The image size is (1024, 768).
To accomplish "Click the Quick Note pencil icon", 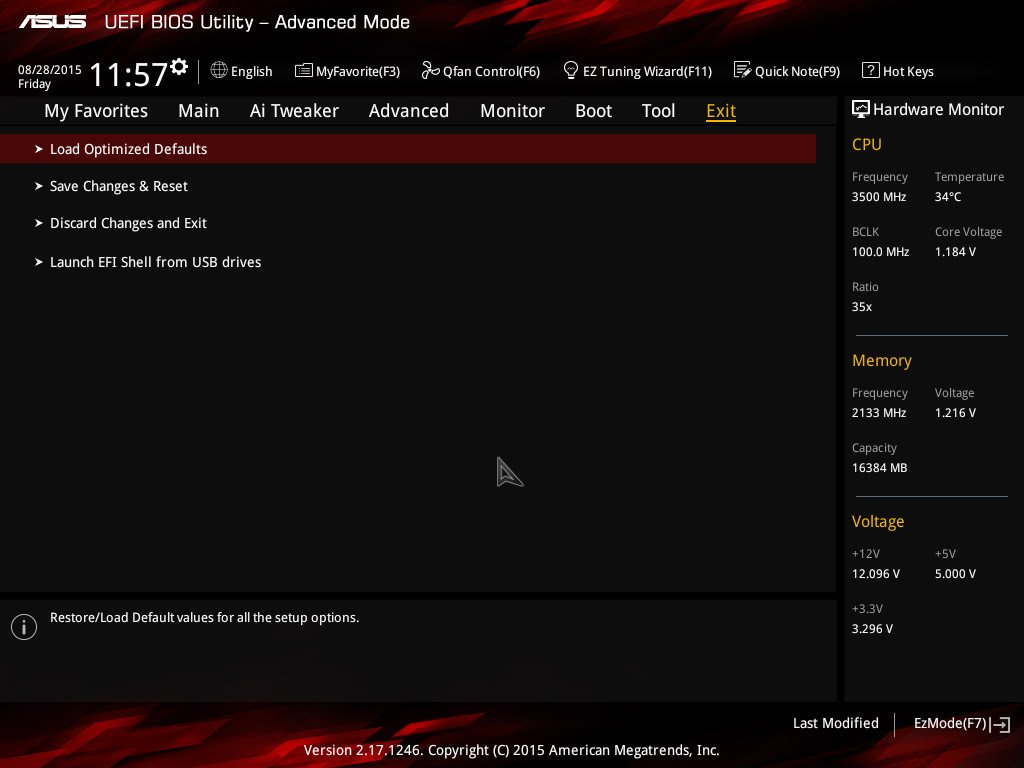I will click(743, 70).
